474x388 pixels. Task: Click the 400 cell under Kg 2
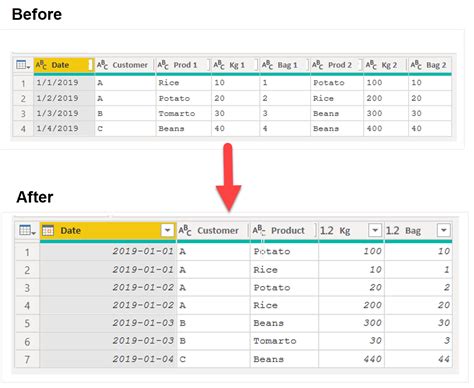pyautogui.click(x=386, y=129)
